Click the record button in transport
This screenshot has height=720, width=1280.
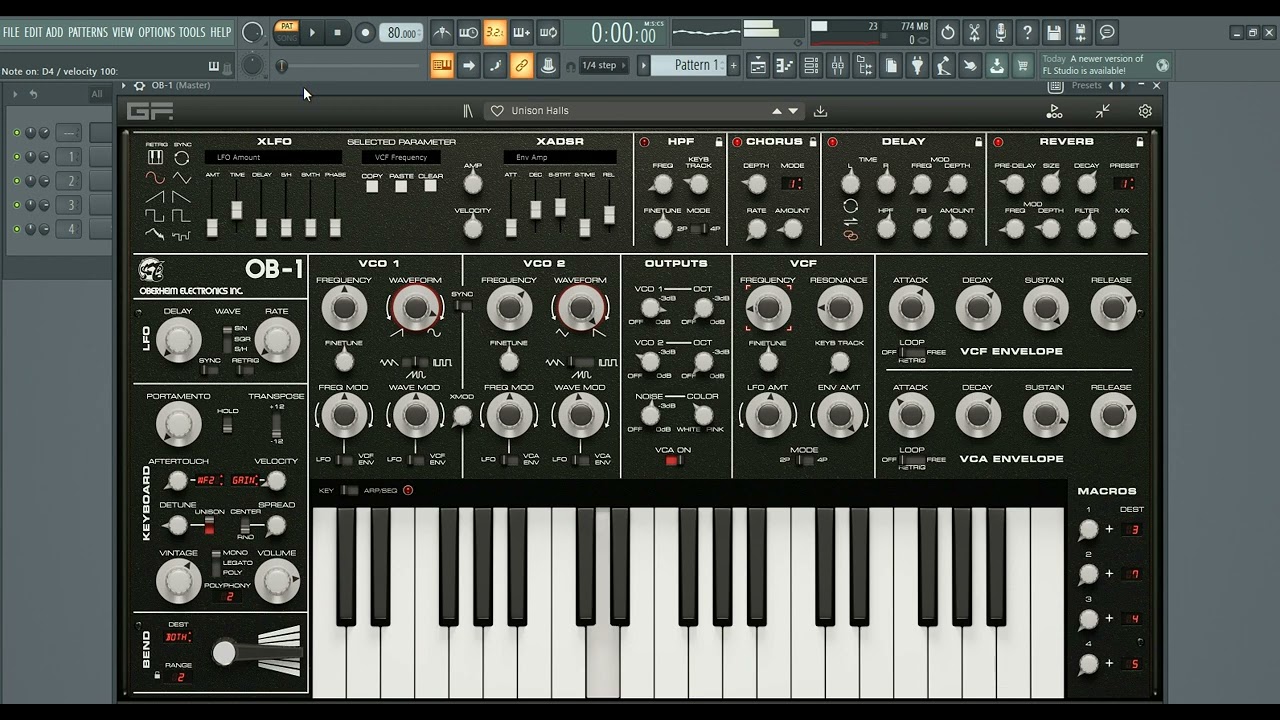tap(365, 33)
